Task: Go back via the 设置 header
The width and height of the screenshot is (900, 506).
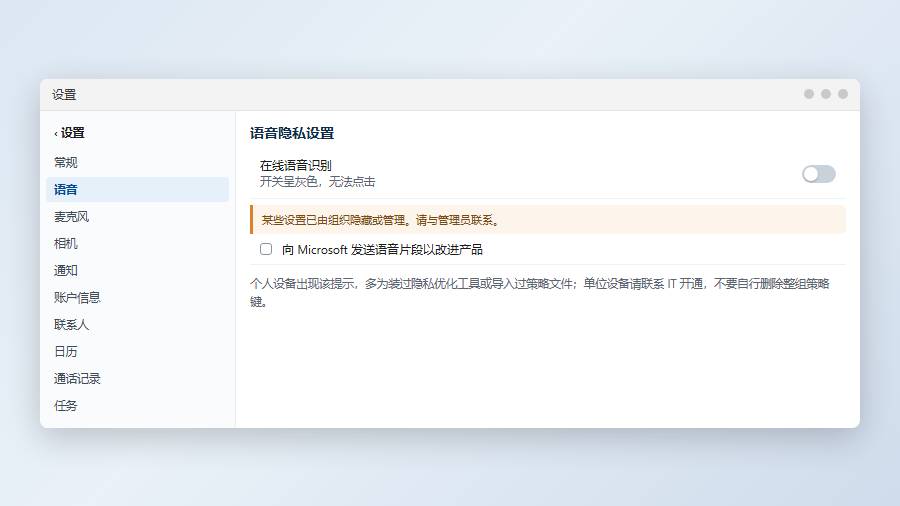Action: click(69, 133)
